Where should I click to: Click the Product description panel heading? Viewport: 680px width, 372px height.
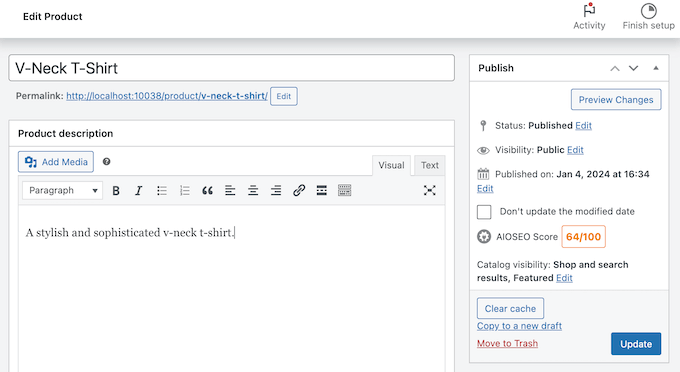click(x=65, y=134)
